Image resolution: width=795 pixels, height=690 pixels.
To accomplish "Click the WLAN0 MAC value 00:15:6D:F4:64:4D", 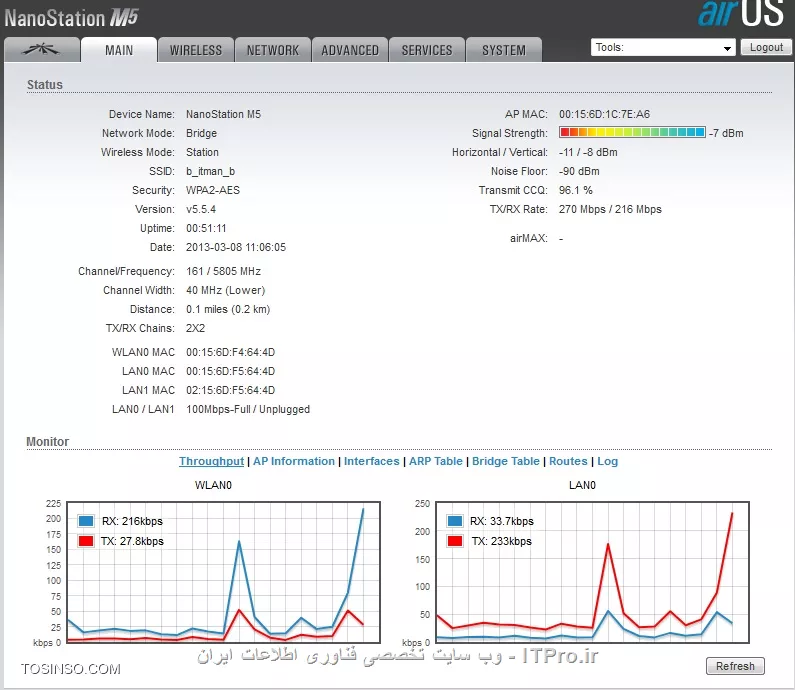I will point(231,352).
